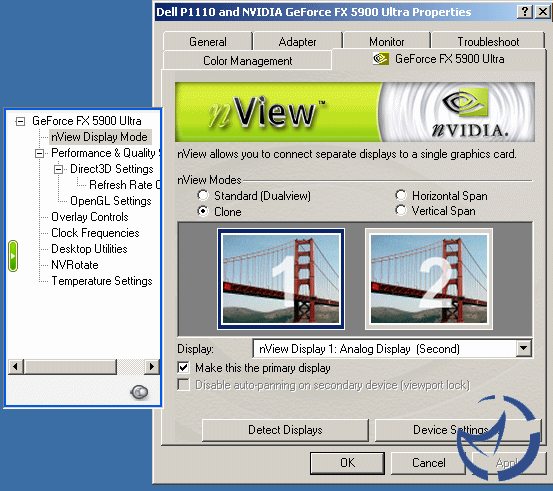Select the Vertical Span radio button
553x491 pixels.
point(401,211)
